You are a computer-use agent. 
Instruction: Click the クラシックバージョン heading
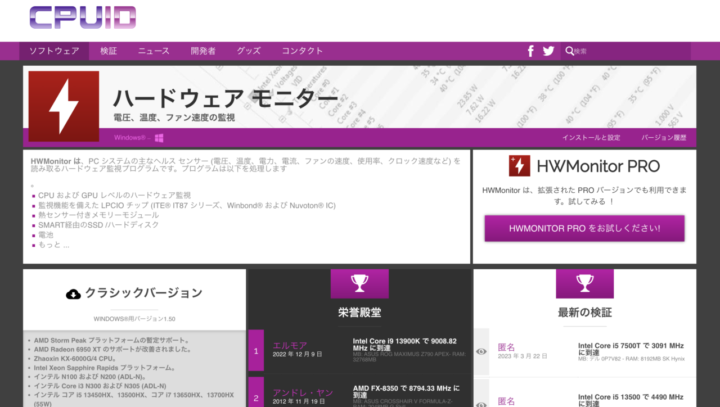point(144,293)
